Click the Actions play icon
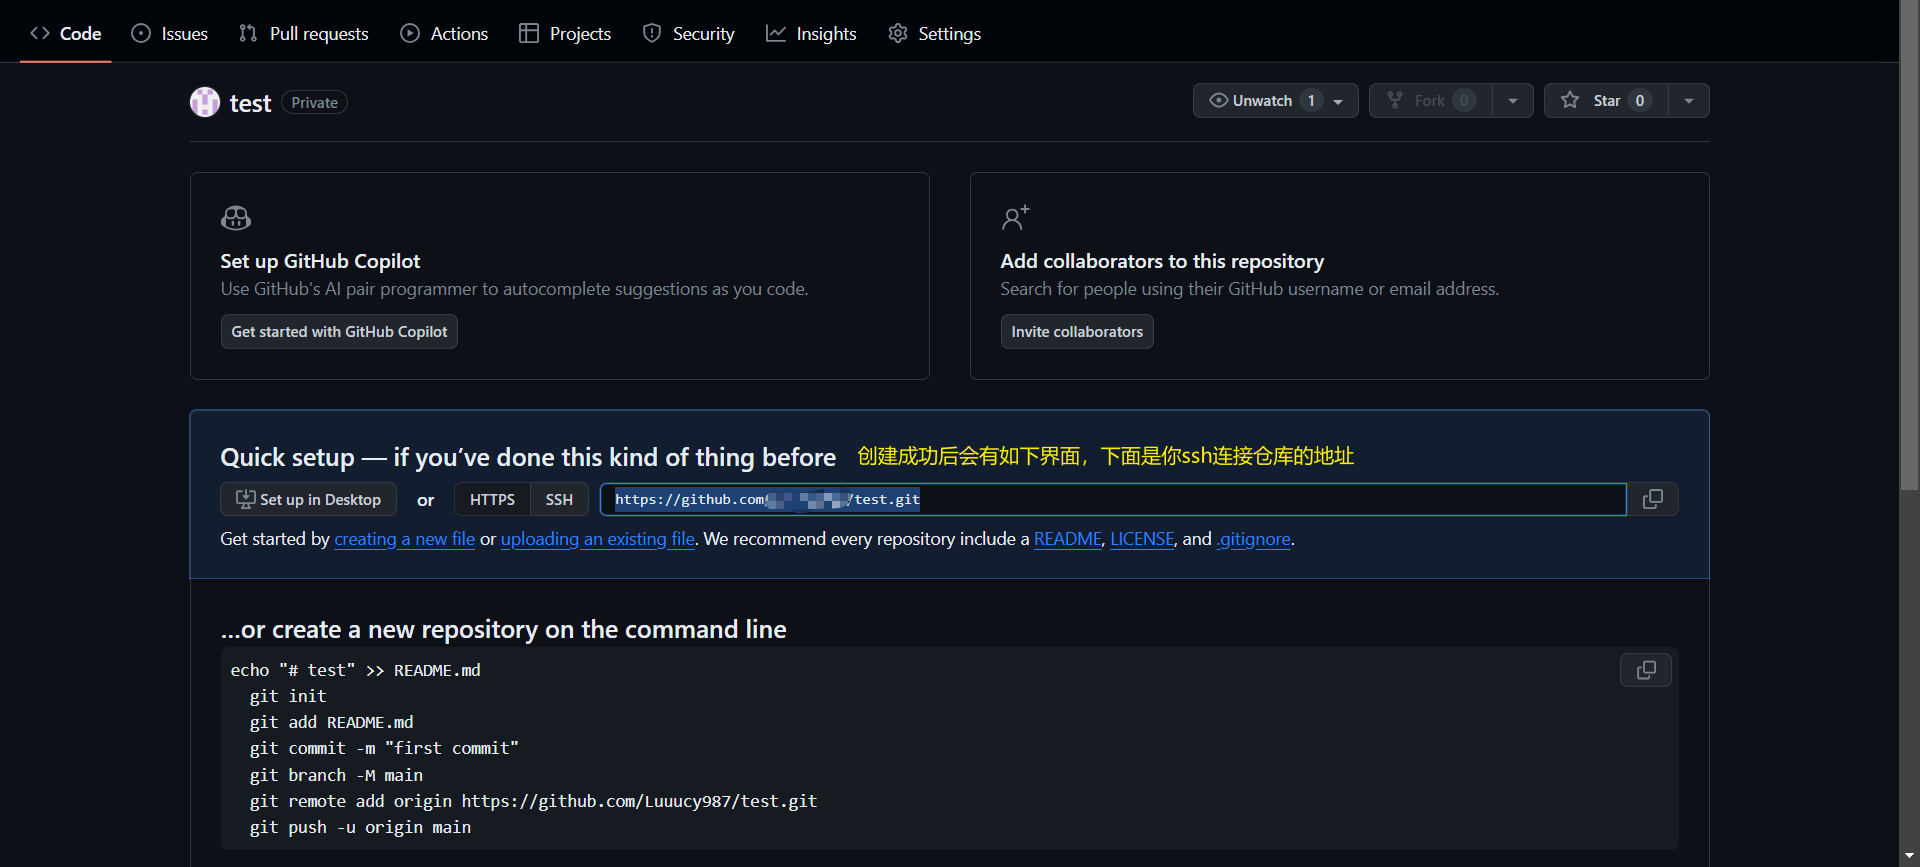The width and height of the screenshot is (1920, 867). [410, 33]
